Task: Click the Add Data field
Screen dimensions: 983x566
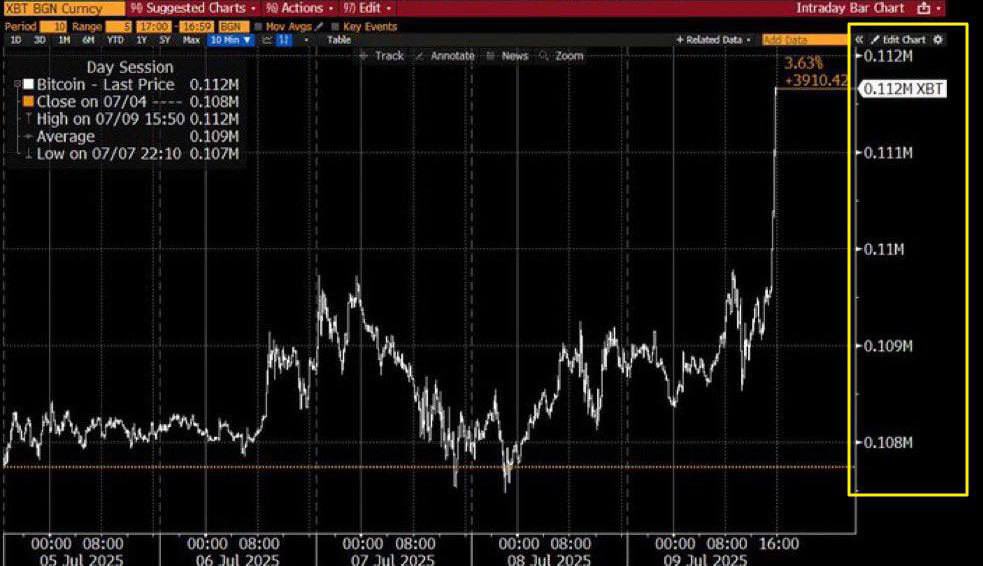Action: tap(804, 39)
